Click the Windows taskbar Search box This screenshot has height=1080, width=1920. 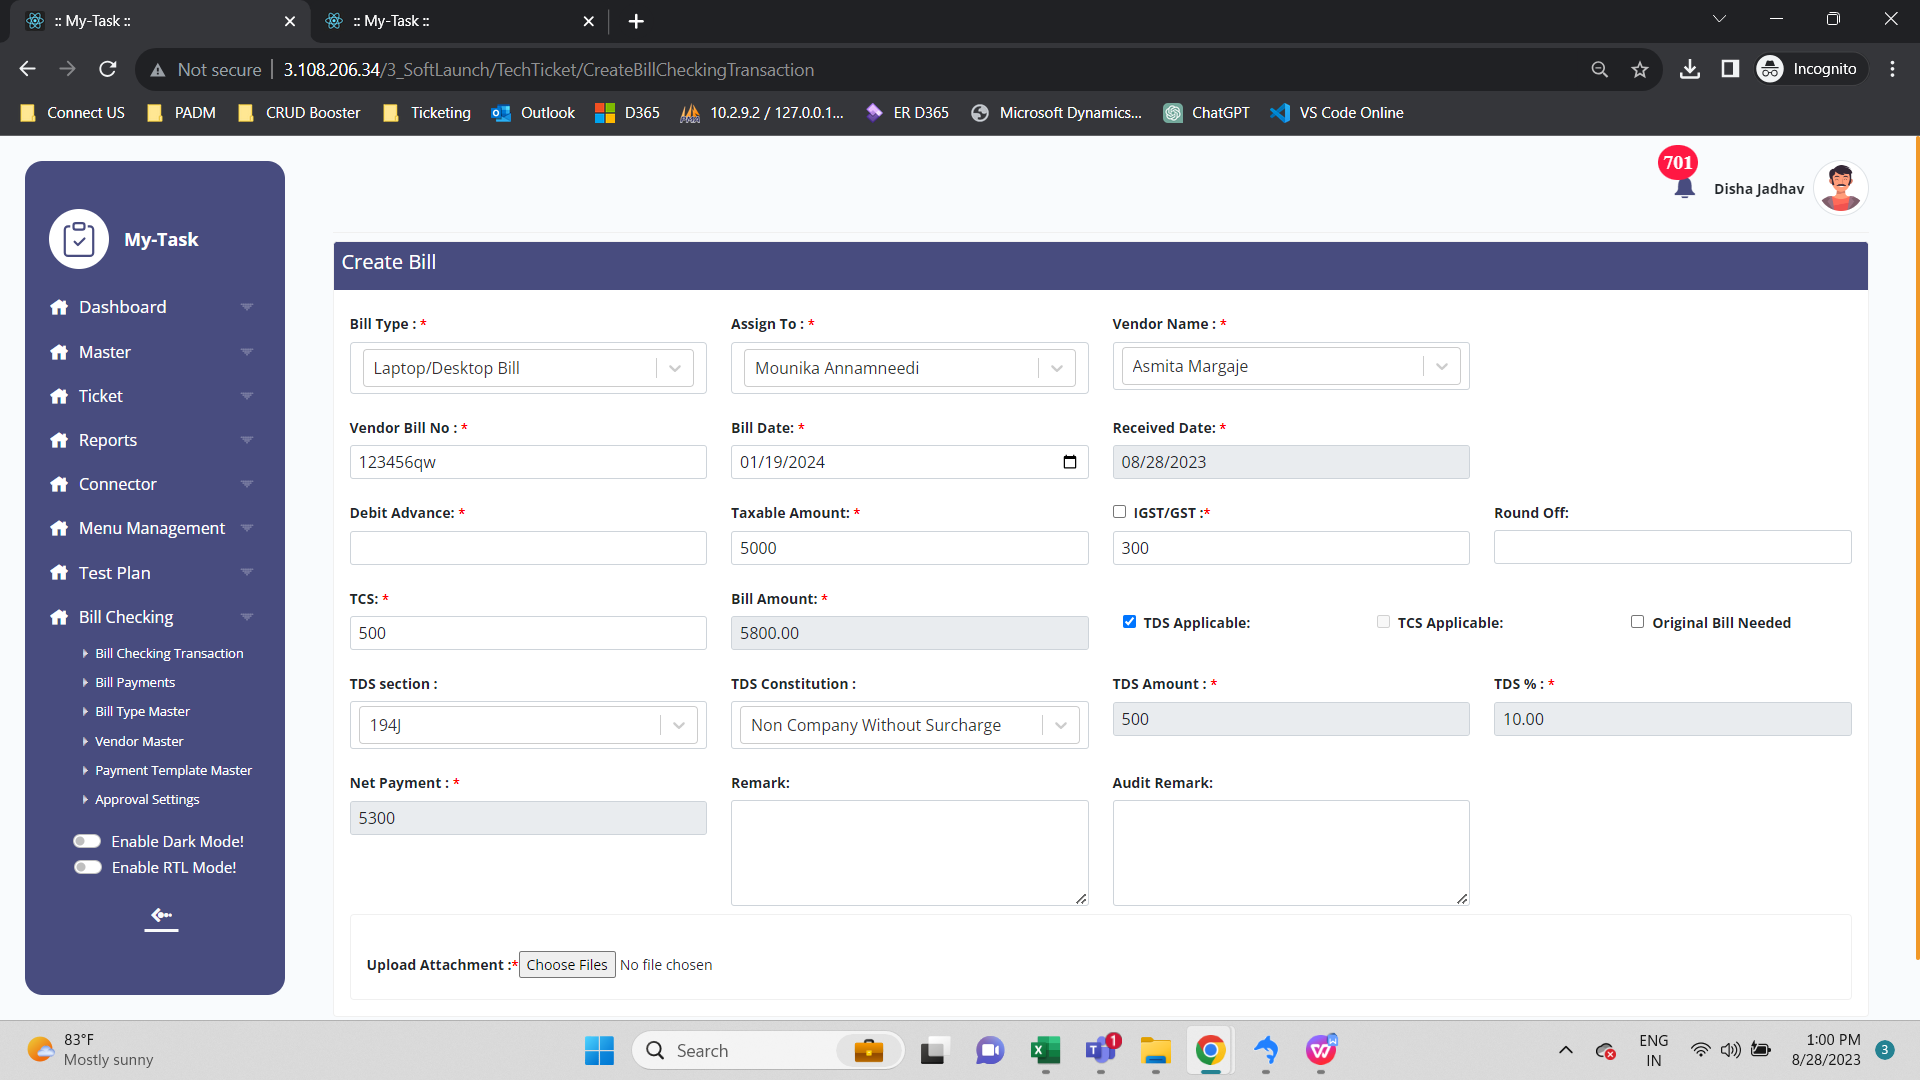[x=768, y=1050]
